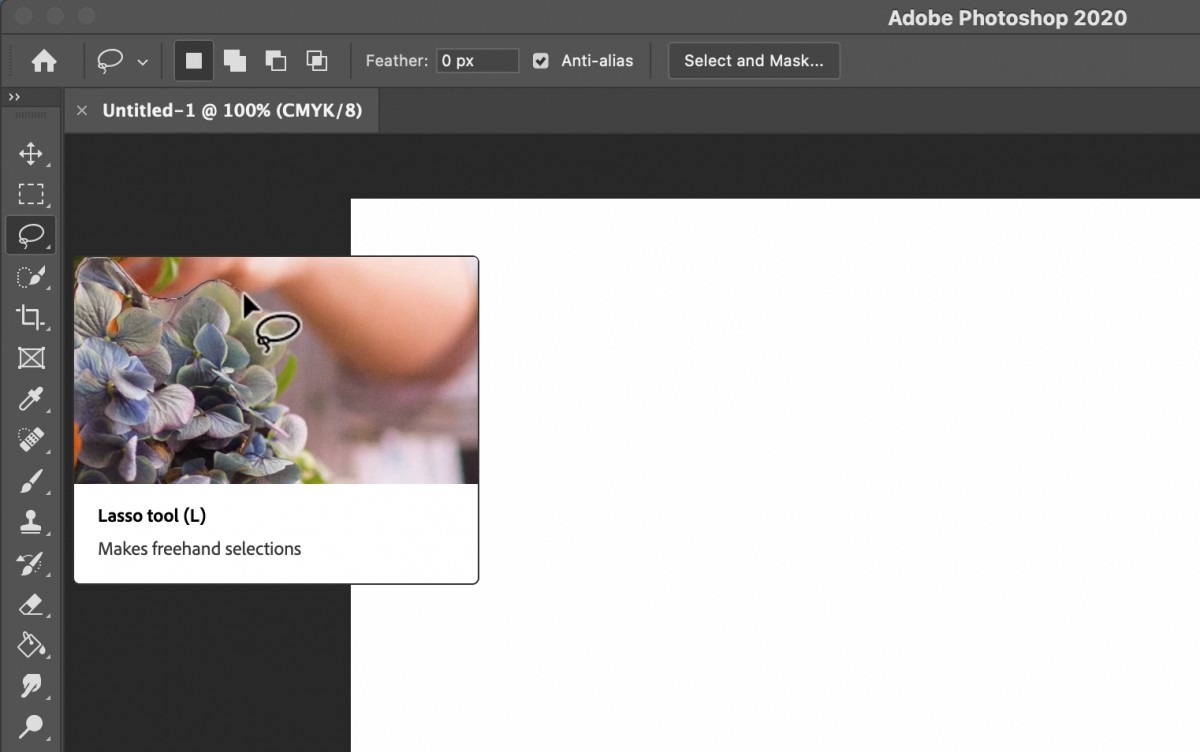1200x752 pixels.
Task: Open the Lasso tool preset picker dropdown
Action: [142, 62]
